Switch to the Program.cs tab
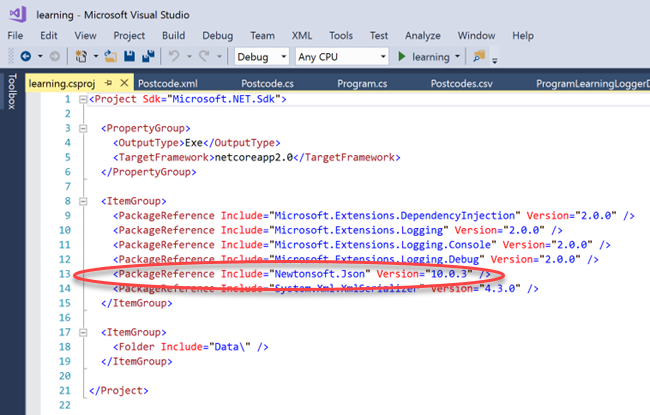The image size is (650, 415). [x=362, y=84]
